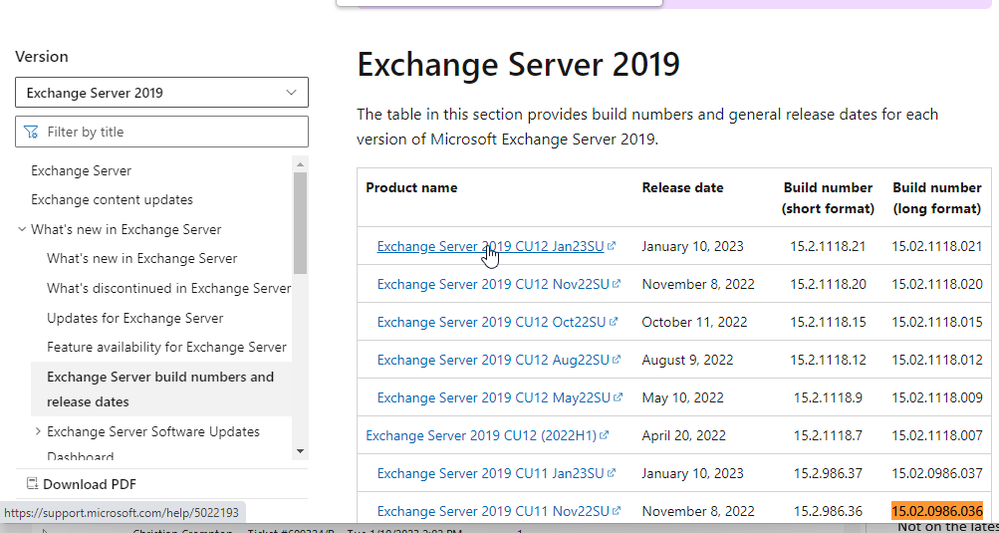999x533 pixels.
Task: Click the May 10, 2022 release date
Action: click(682, 398)
